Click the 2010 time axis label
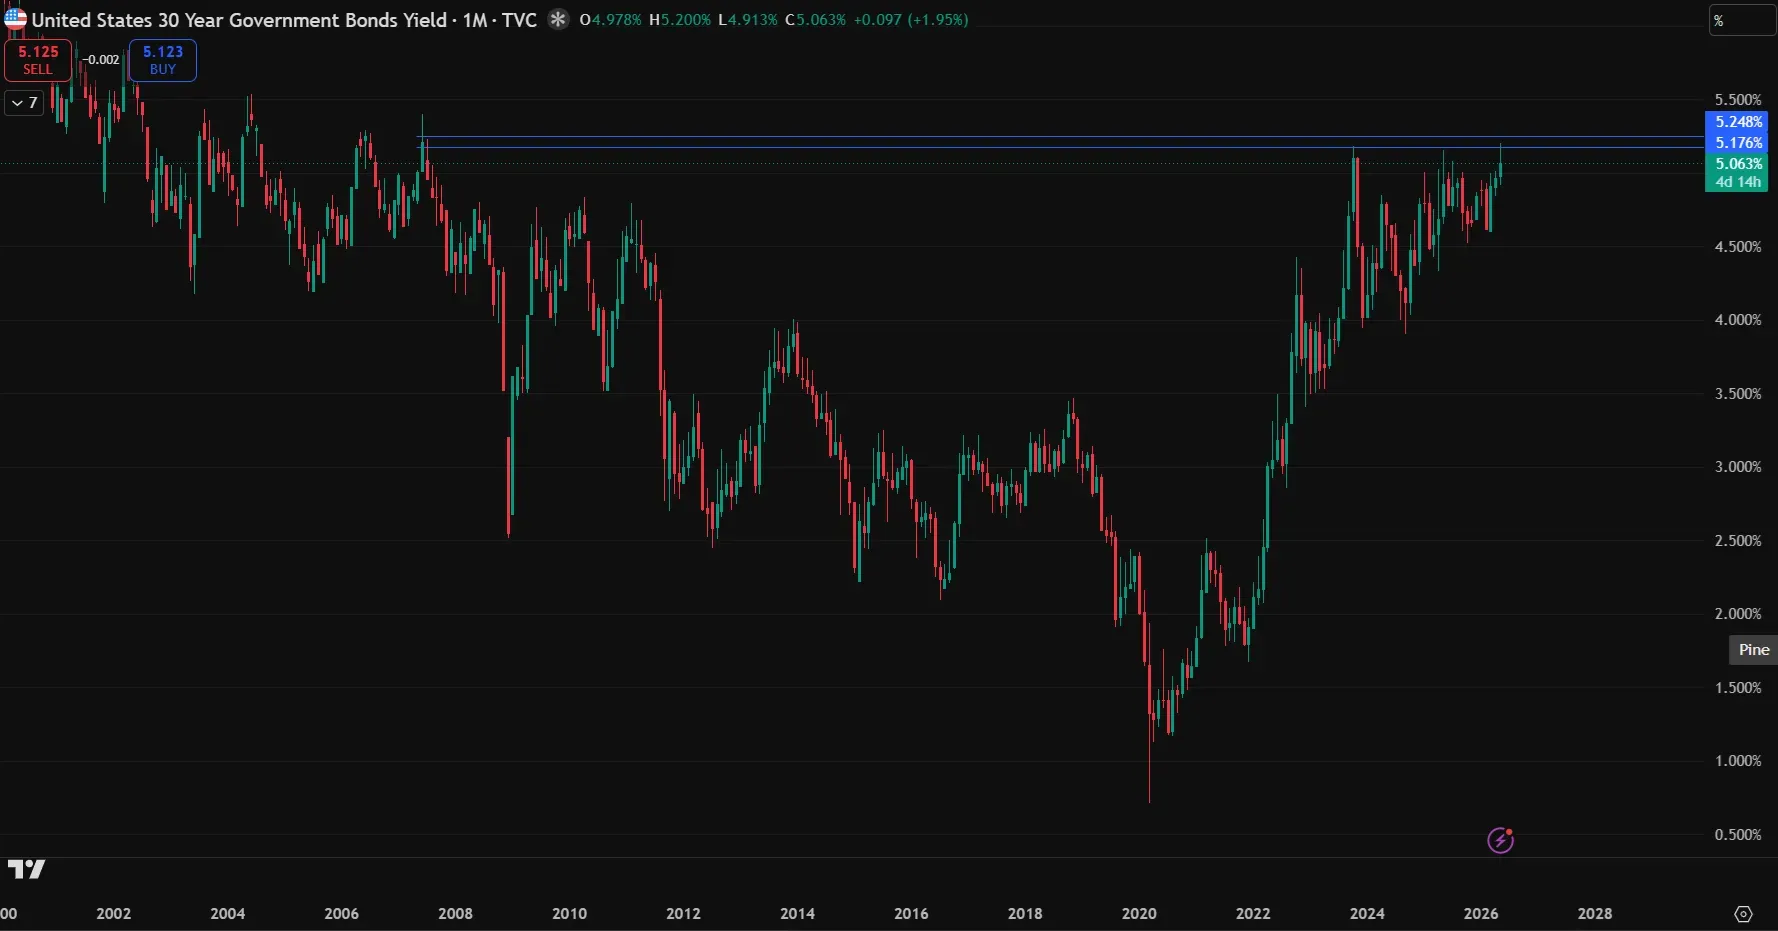 tap(569, 914)
